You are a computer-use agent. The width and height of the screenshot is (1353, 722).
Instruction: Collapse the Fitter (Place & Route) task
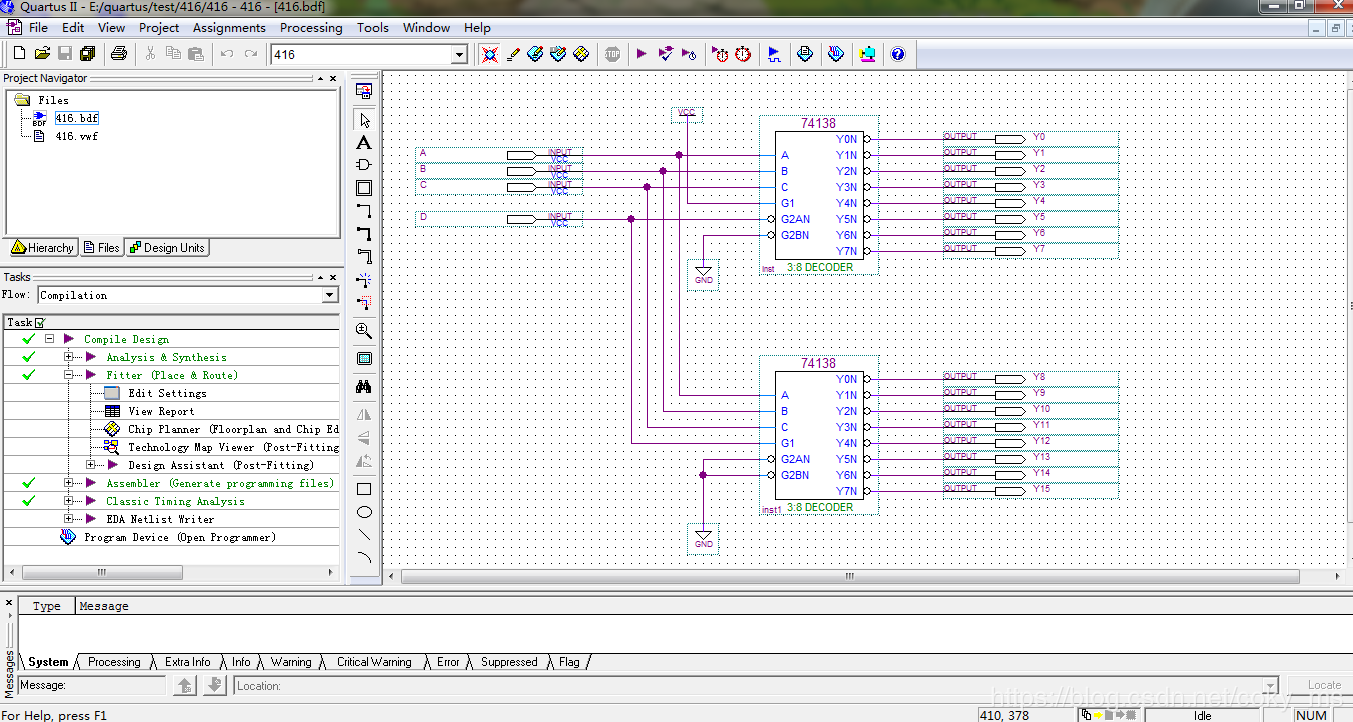pyautogui.click(x=69, y=375)
